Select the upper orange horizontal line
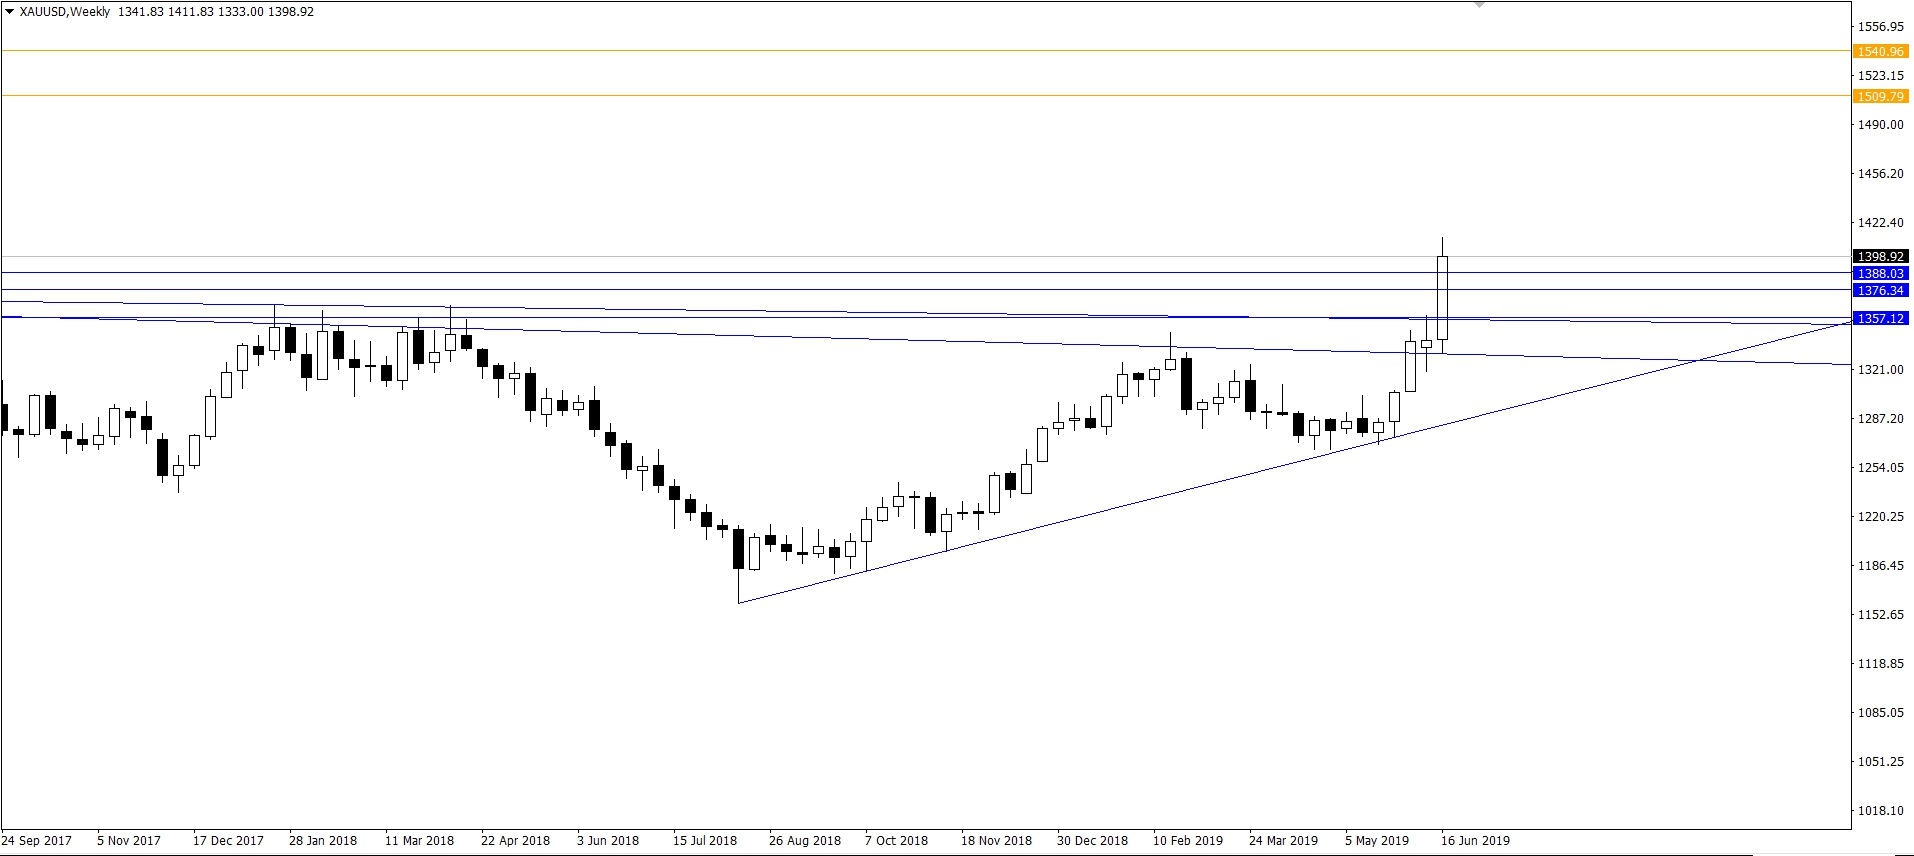The width and height of the screenshot is (1914, 856). click(x=900, y=50)
